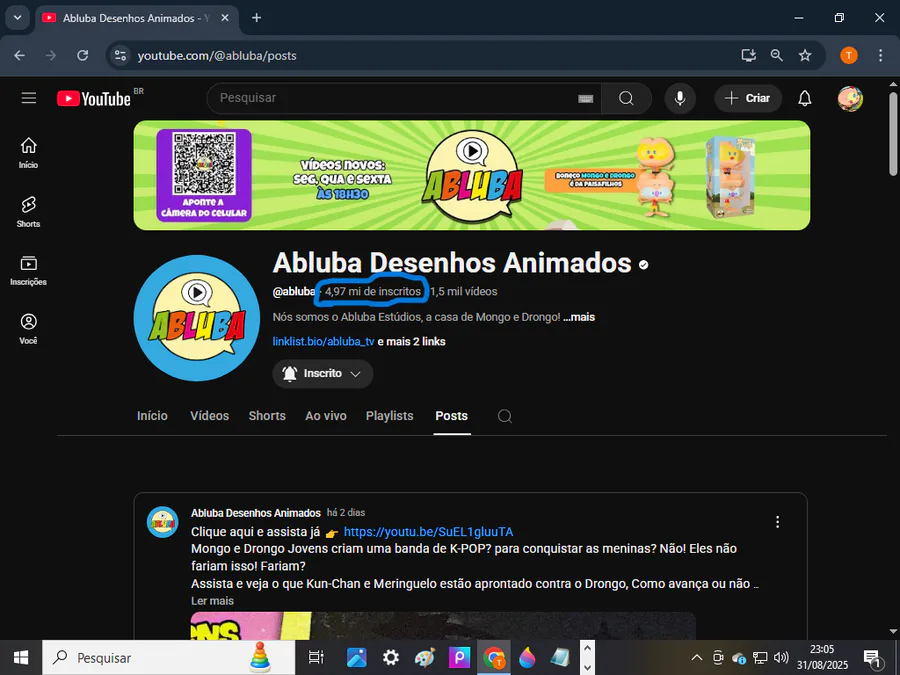Open the account avatar menu
Image resolution: width=900 pixels, height=675 pixels.
point(849,99)
